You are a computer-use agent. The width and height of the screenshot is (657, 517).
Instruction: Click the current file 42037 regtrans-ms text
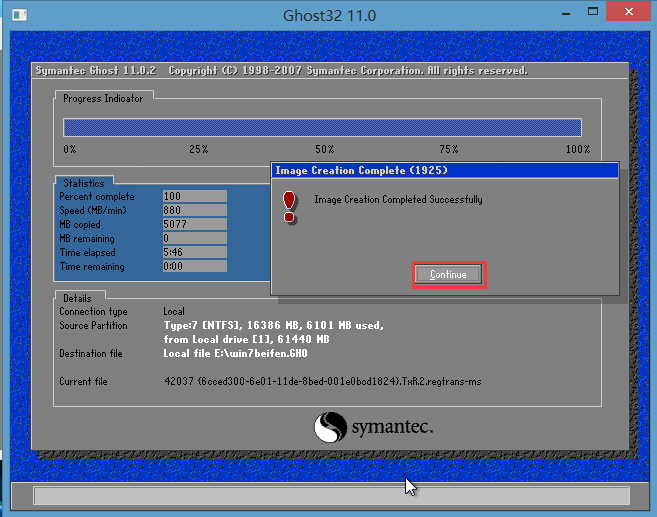(323, 382)
